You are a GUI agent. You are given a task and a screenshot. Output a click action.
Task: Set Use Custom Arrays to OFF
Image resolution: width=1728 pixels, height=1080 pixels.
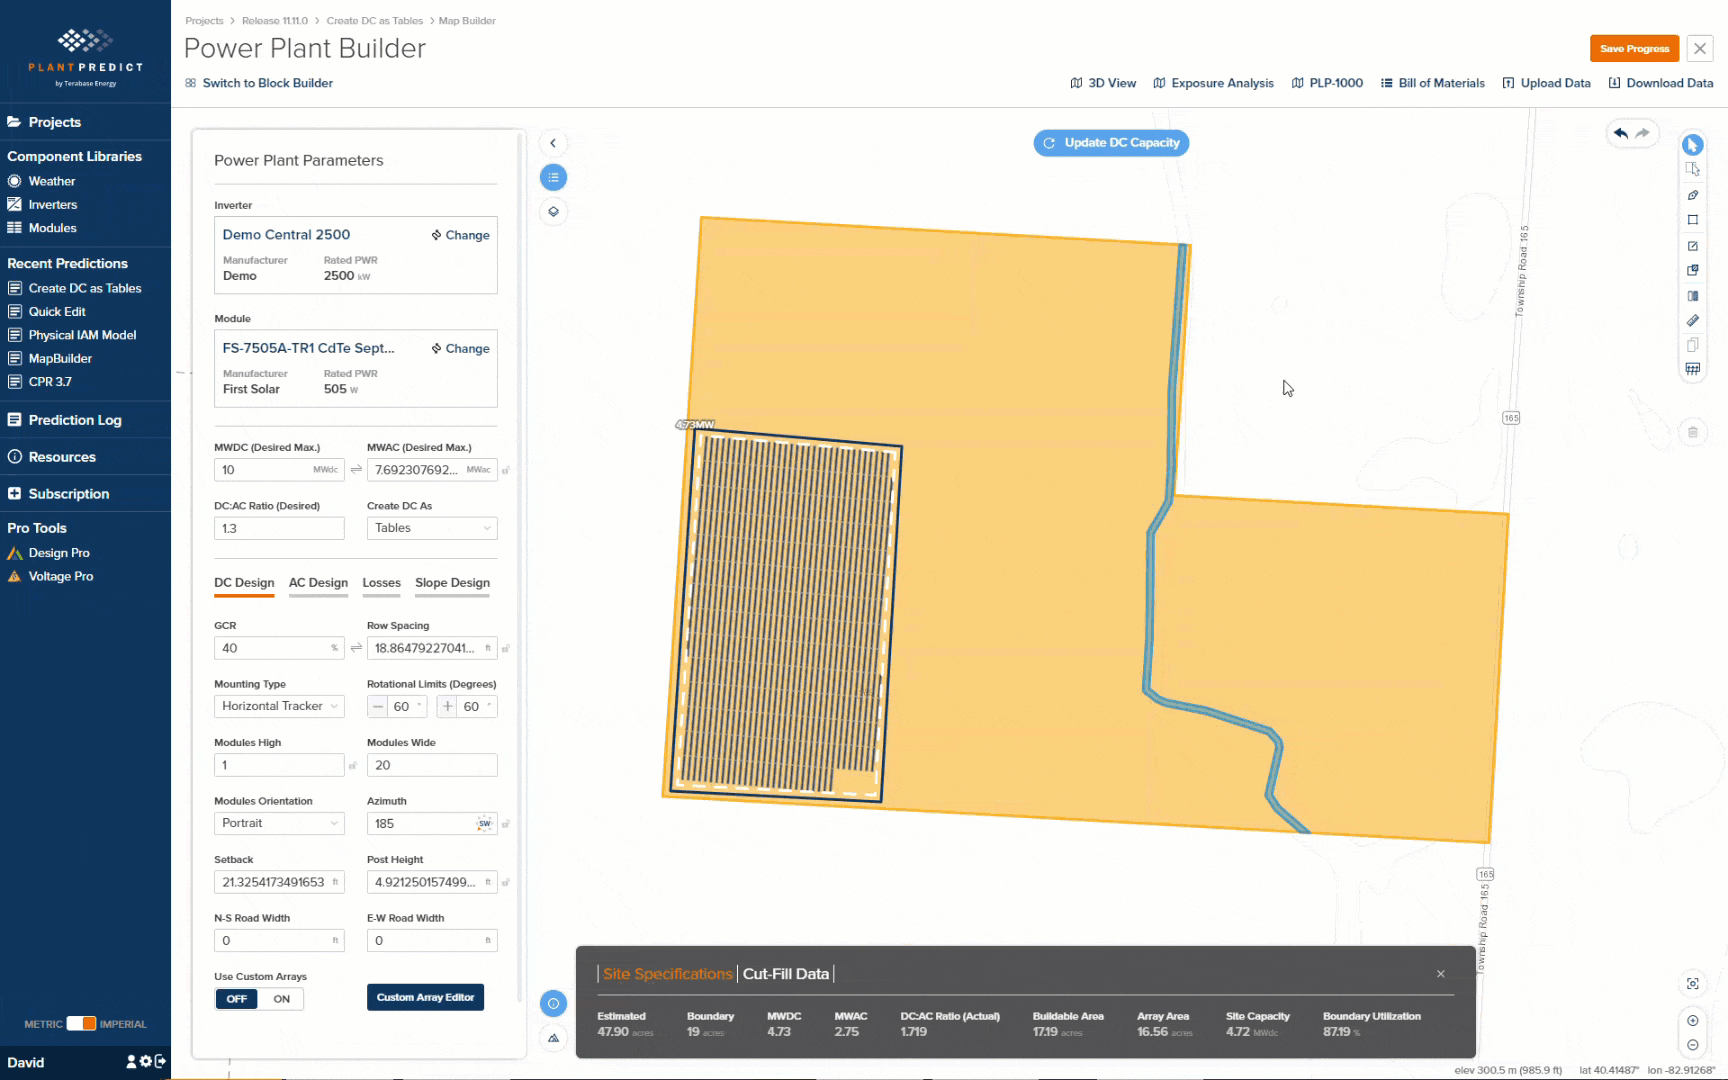tap(237, 999)
